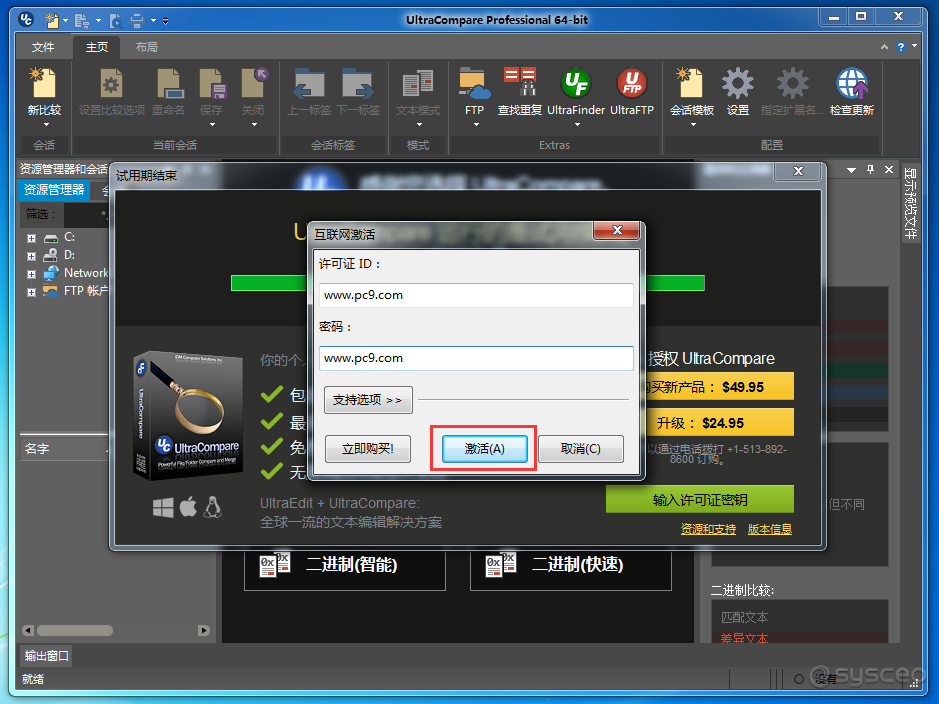Click the Close session (关闭) icon

[253, 84]
